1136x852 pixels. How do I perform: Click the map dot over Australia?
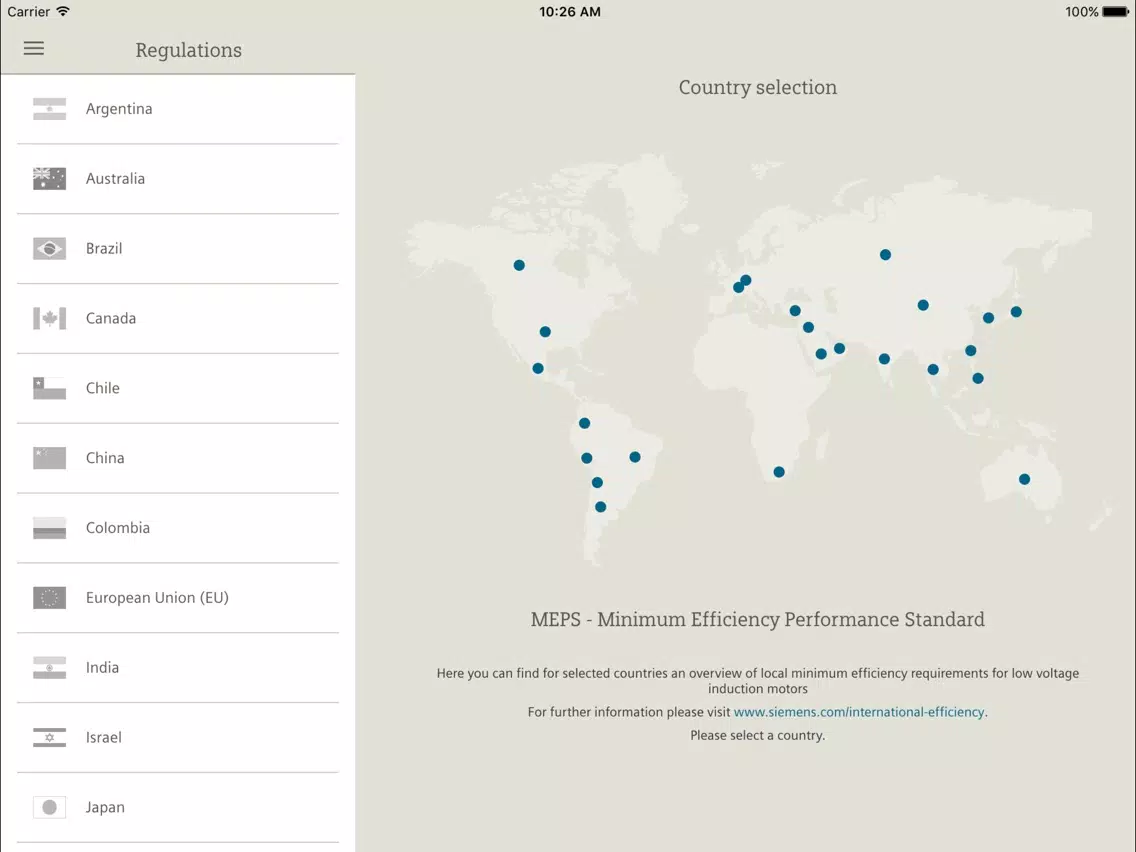click(1024, 479)
